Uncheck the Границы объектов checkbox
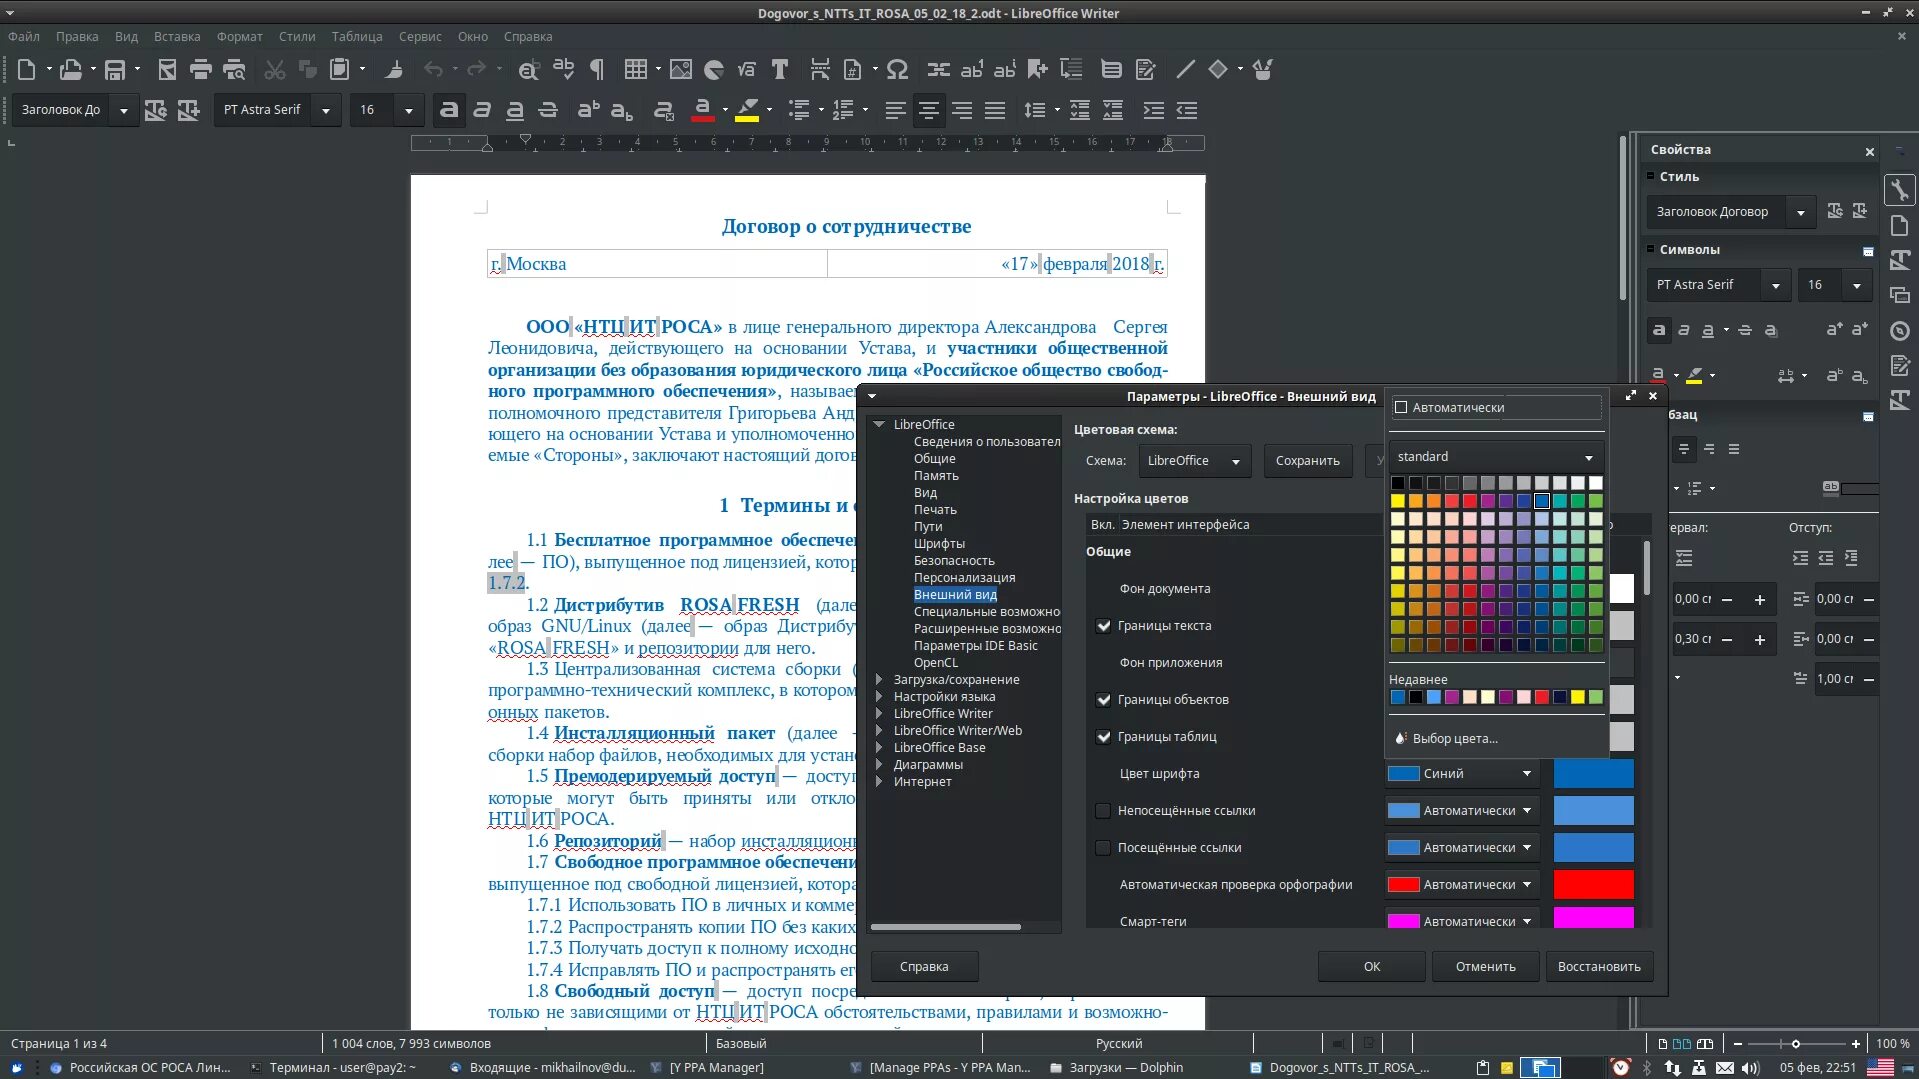Viewport: 1919px width, 1079px height. [x=1103, y=700]
